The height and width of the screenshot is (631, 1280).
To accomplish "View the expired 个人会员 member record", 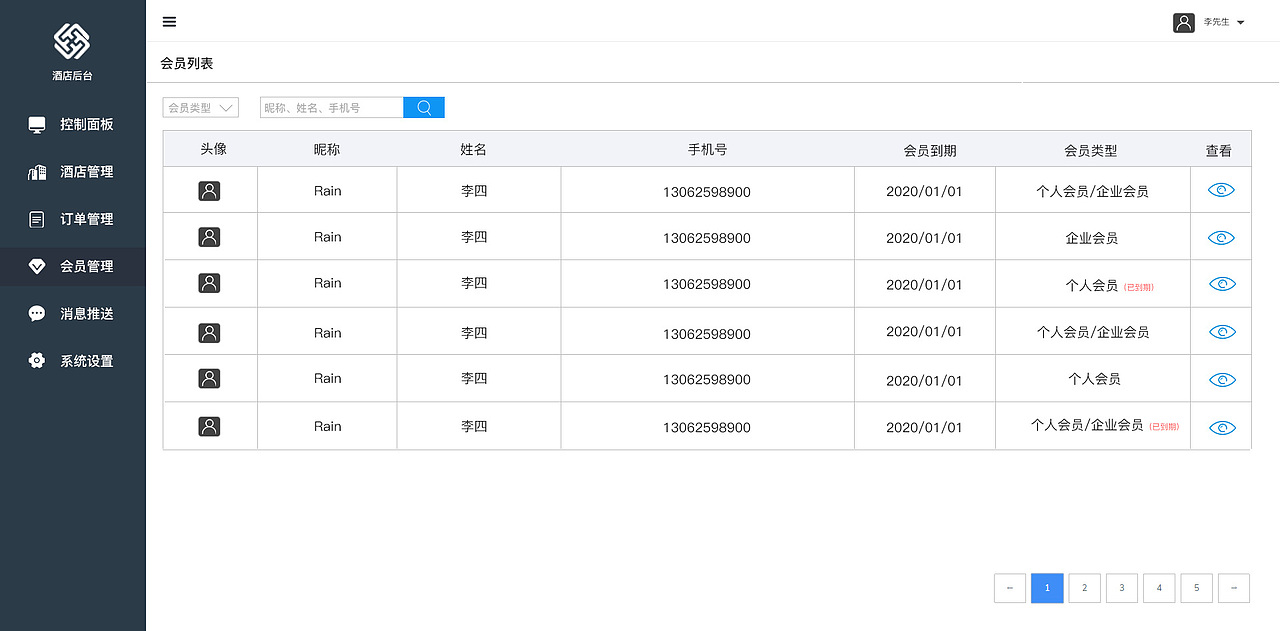I will (1220, 283).
